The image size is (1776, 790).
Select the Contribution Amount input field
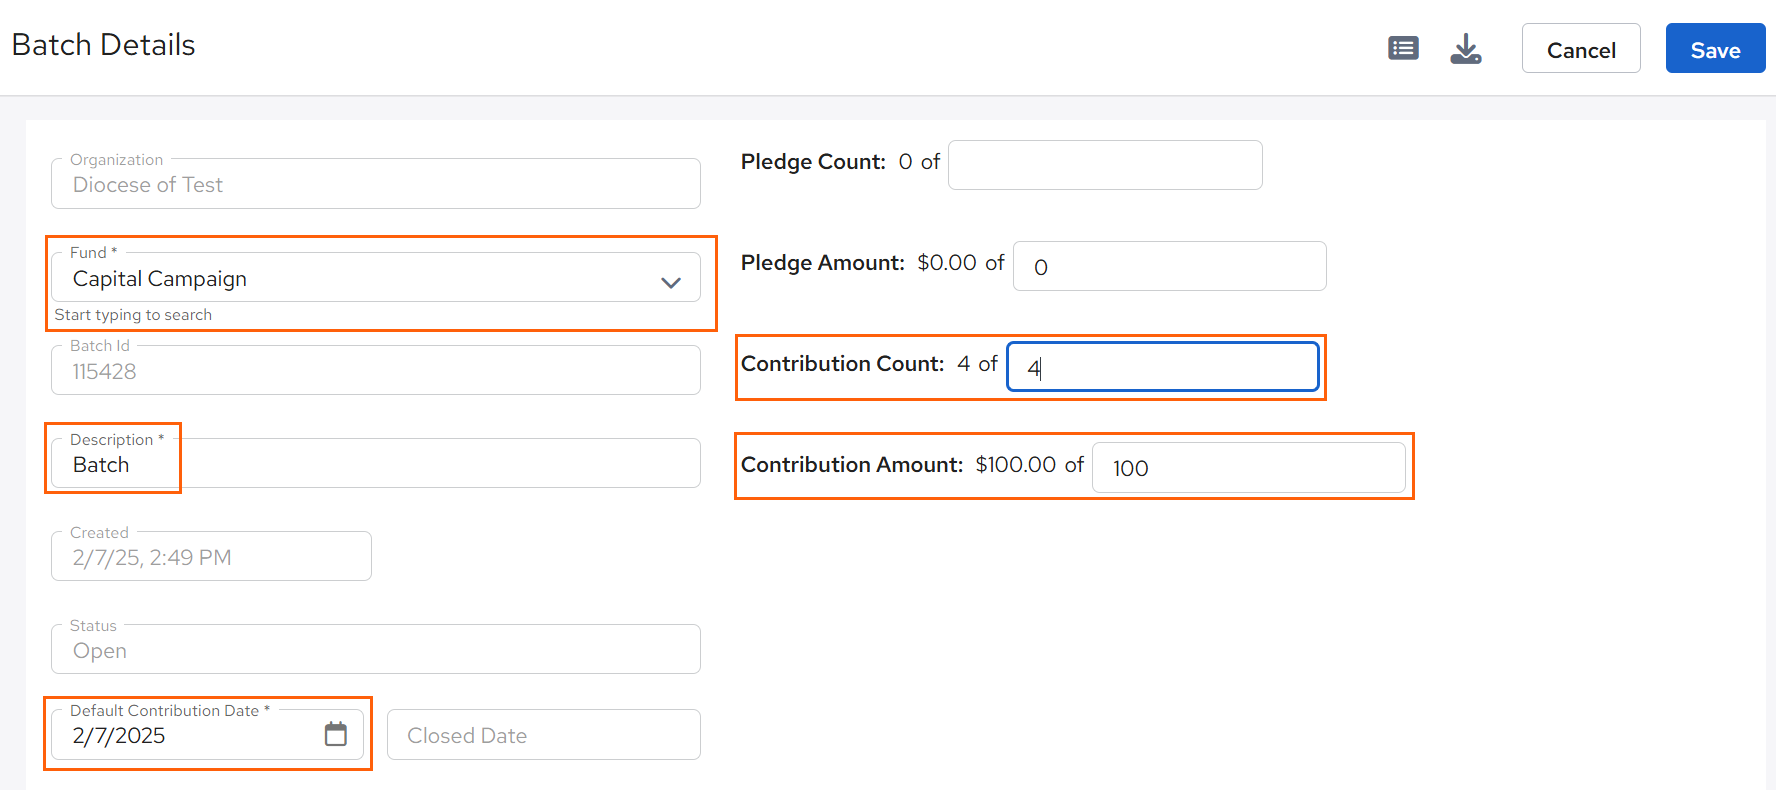[1249, 467]
